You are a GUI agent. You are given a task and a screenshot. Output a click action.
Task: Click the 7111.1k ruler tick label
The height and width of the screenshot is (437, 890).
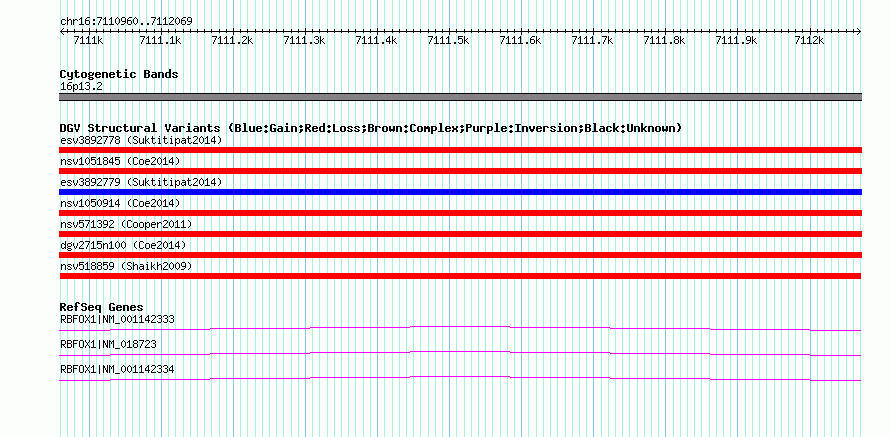pos(160,40)
